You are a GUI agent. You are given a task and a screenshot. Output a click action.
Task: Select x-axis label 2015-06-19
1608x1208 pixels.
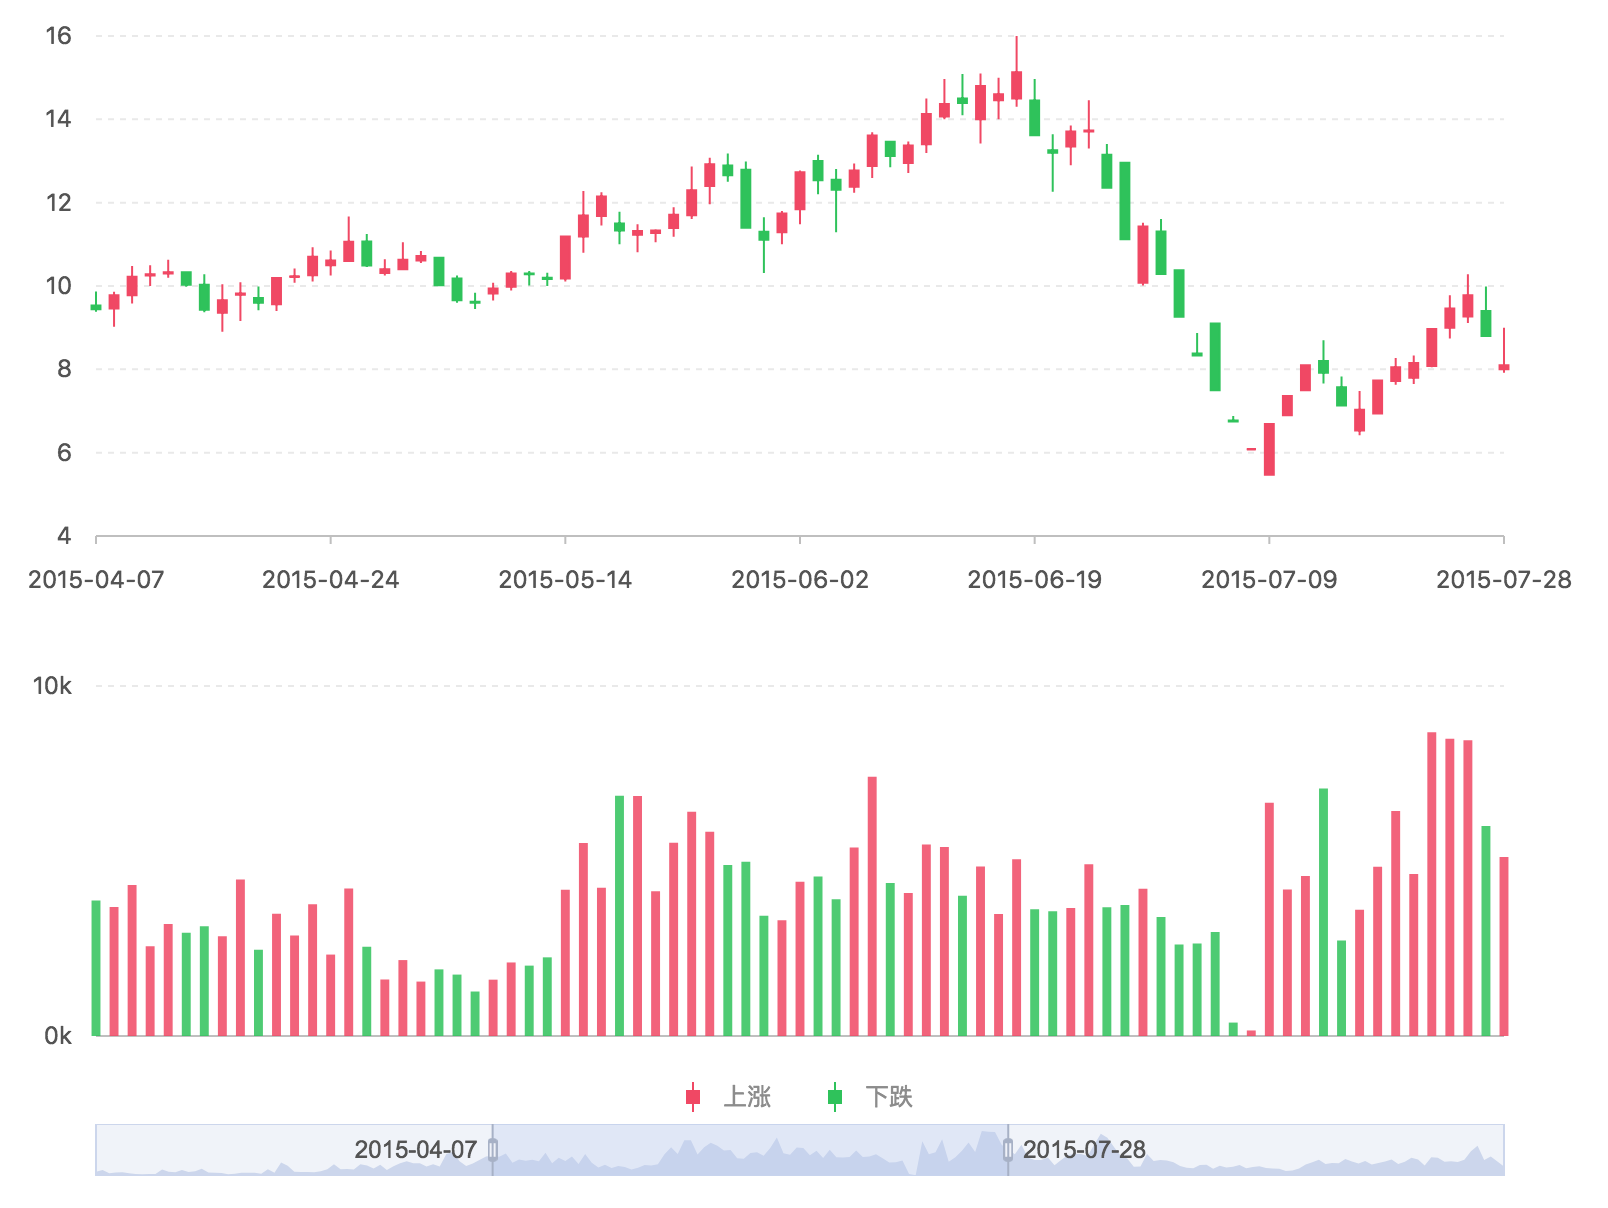point(1034,580)
